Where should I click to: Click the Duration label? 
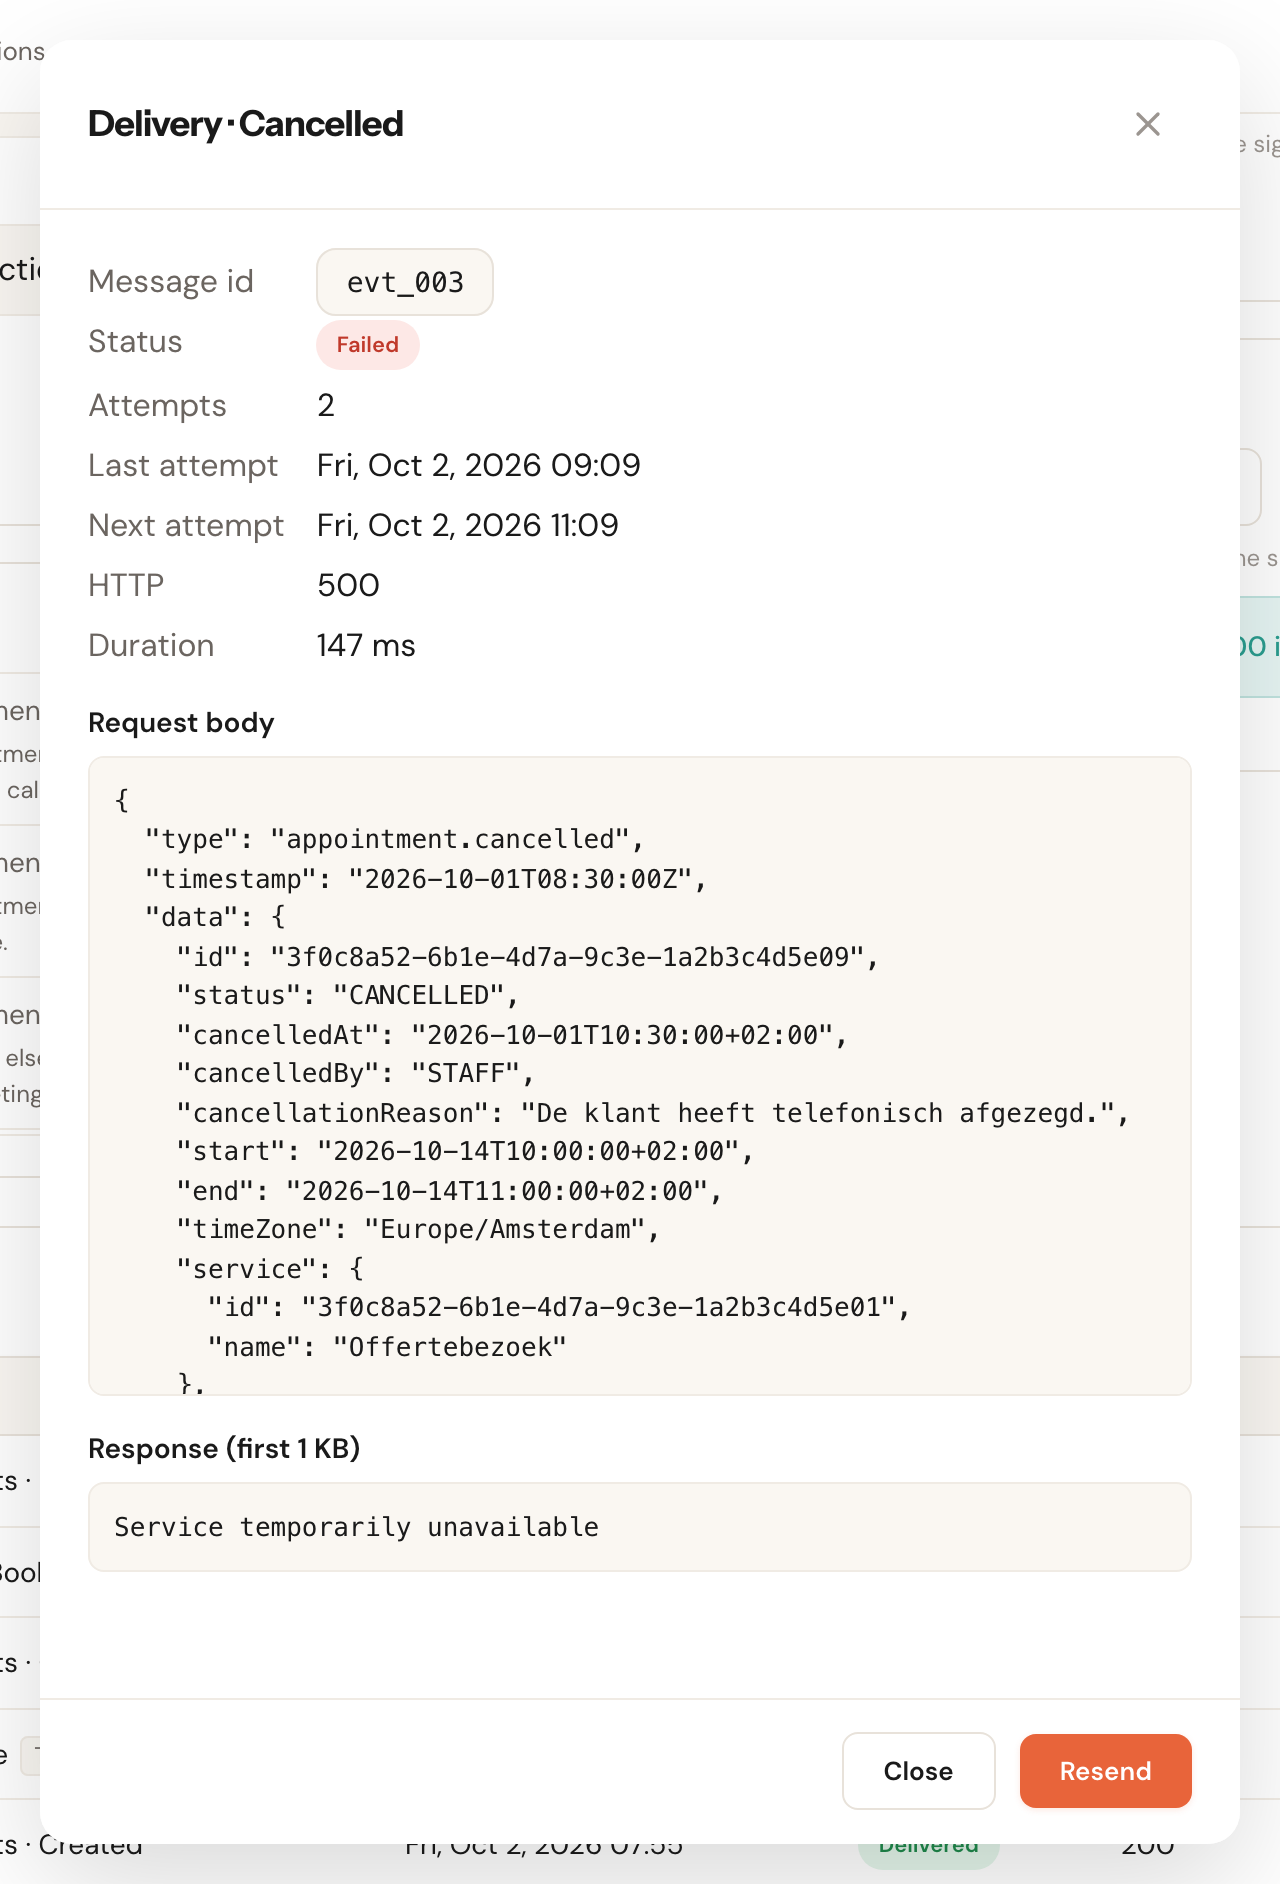click(151, 645)
